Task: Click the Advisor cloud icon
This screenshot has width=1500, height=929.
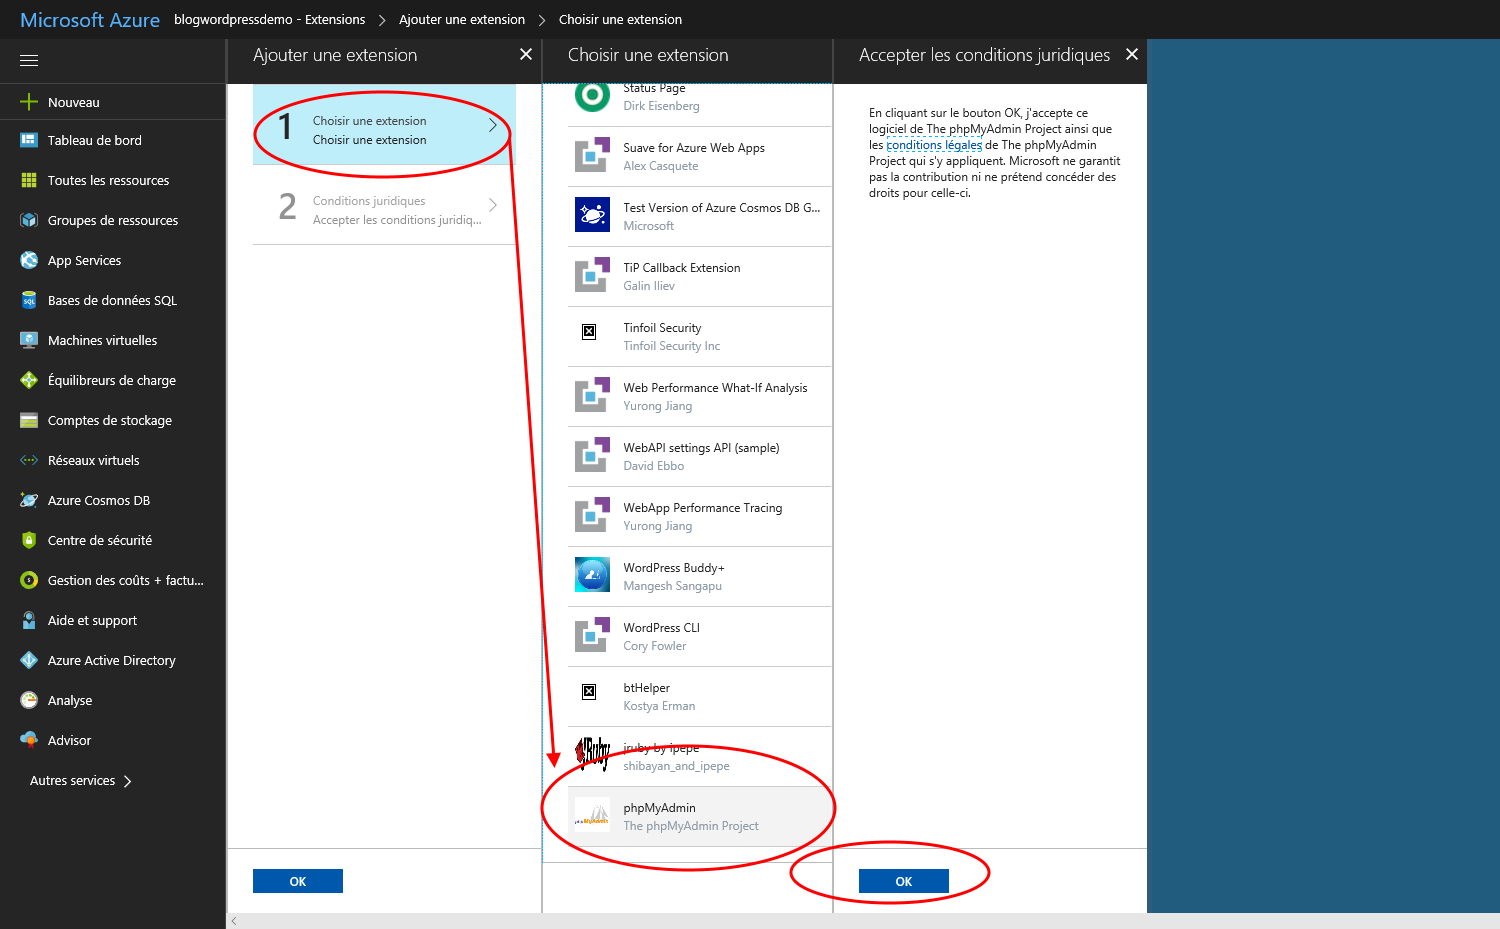Action: pyautogui.click(x=29, y=740)
